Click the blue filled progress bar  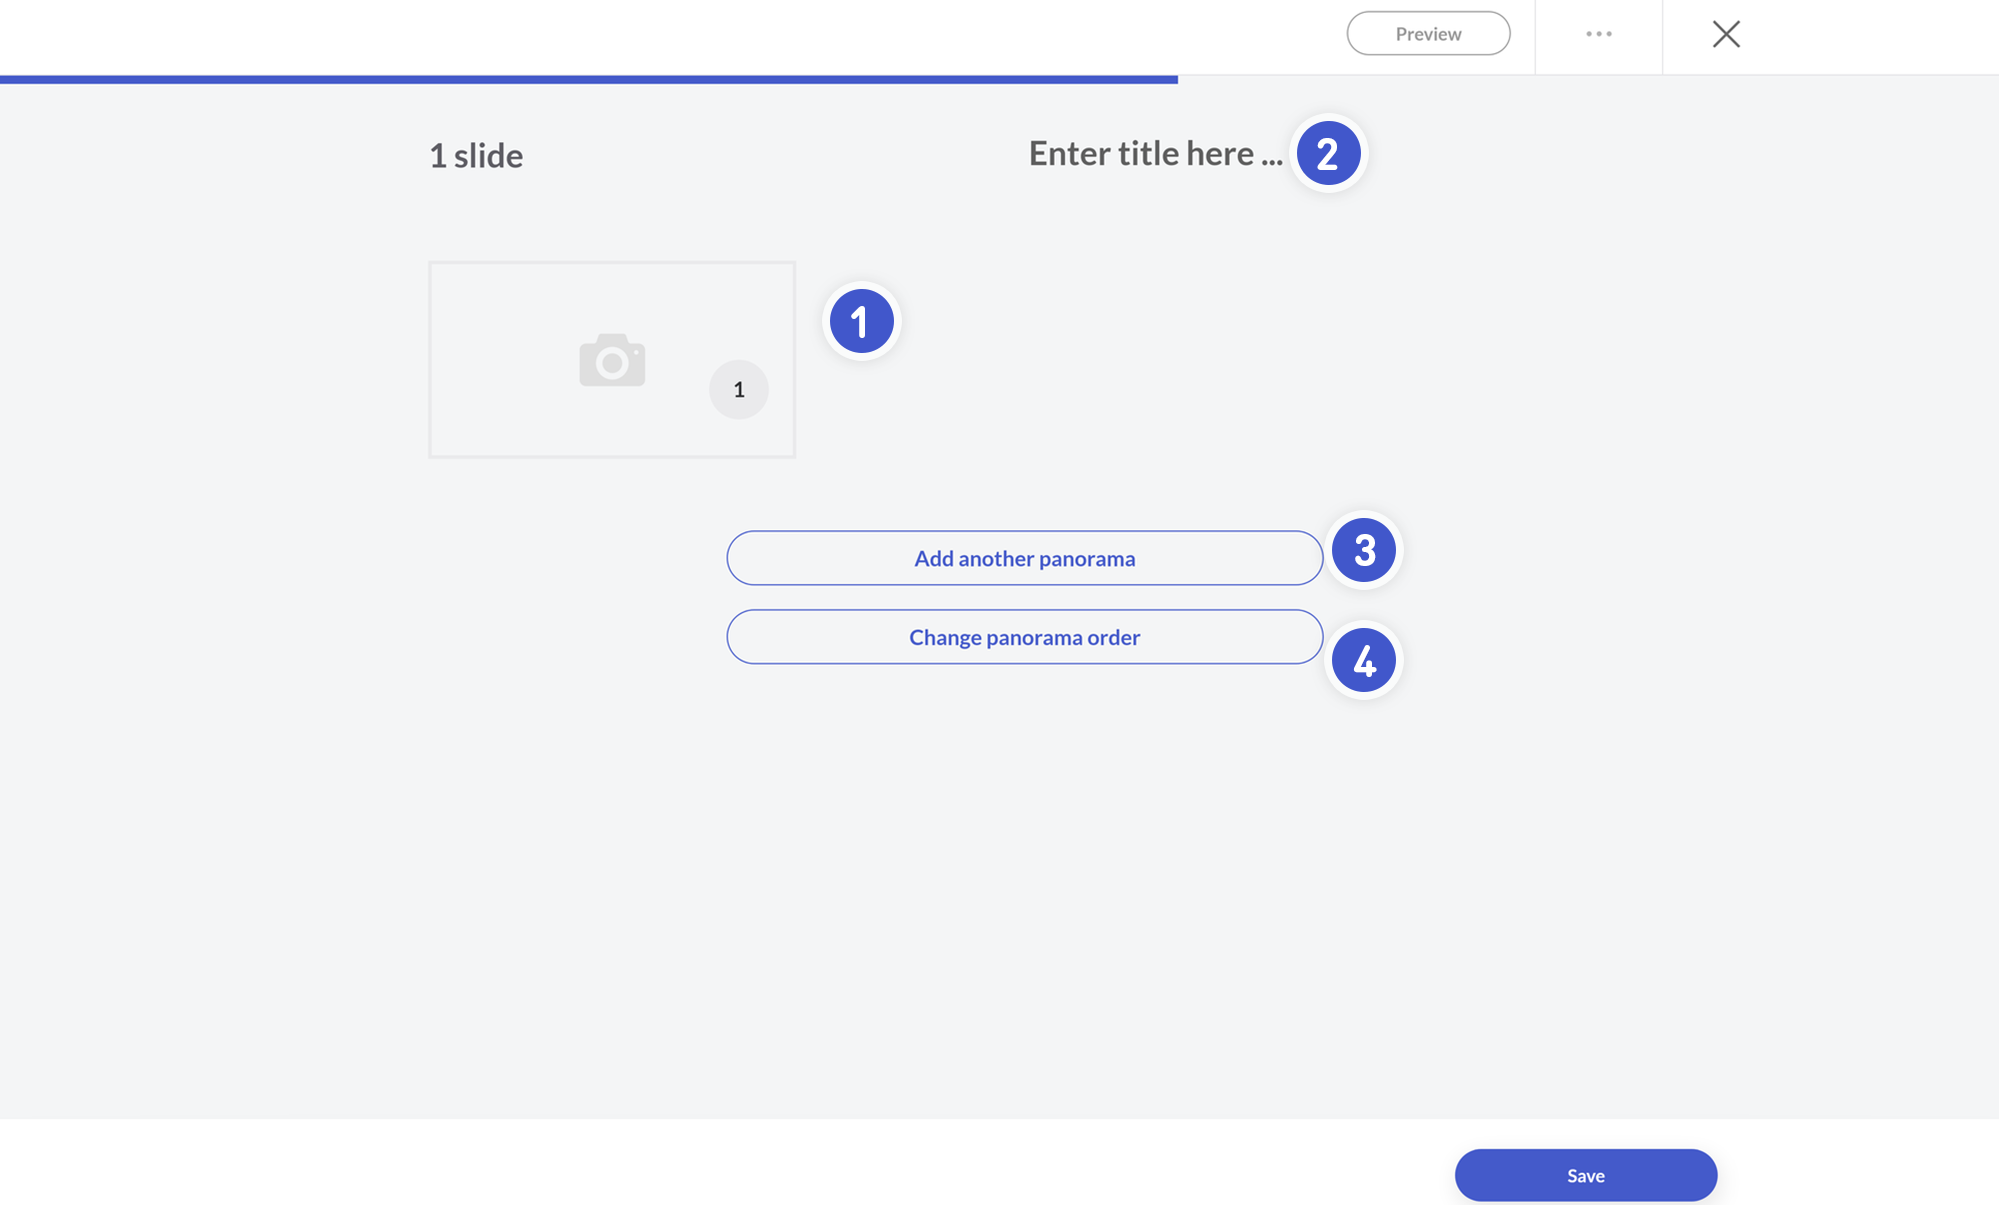588,79
